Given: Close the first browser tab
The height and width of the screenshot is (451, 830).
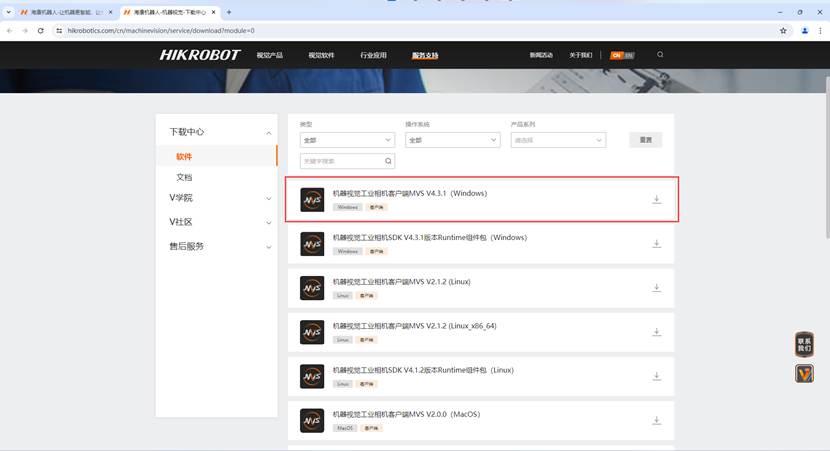Looking at the screenshot, I should click(110, 12).
